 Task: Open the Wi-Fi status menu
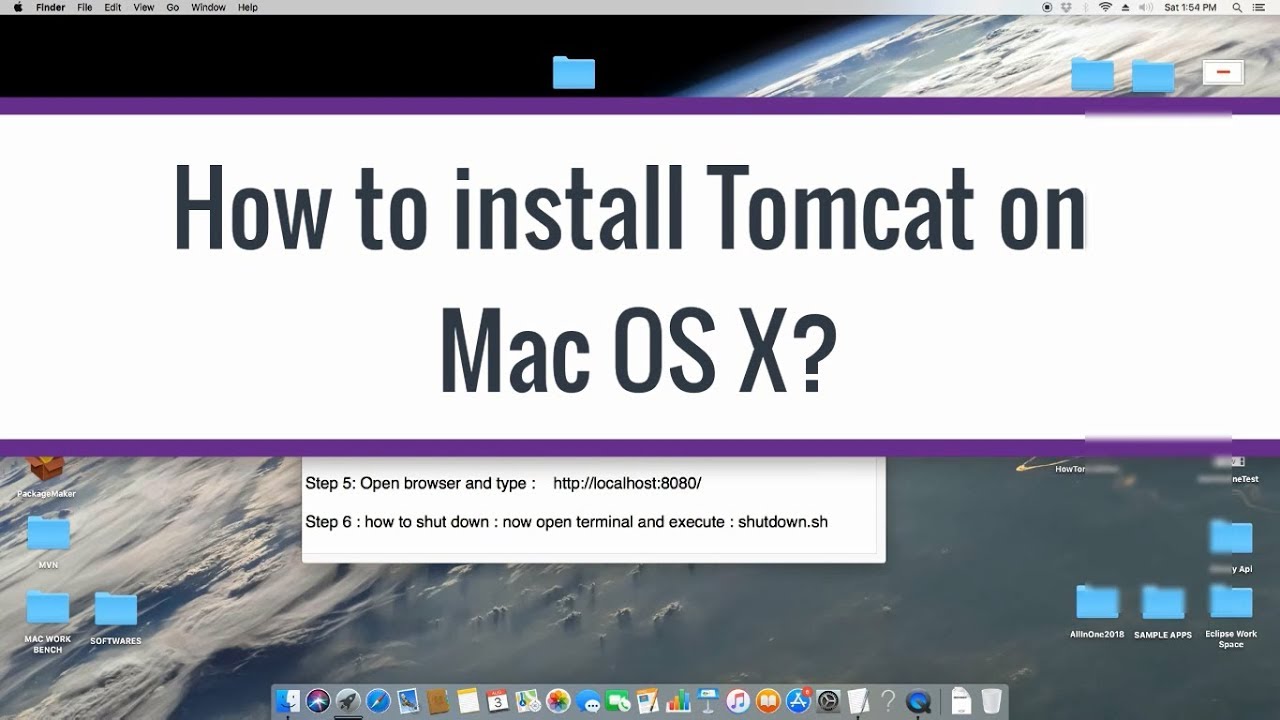click(x=1106, y=7)
